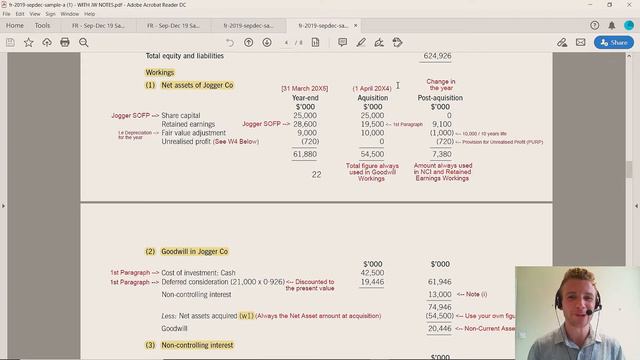Click the deferred consideration 19,446 figure
Screen dimensions: 640x360
[x=372, y=282]
